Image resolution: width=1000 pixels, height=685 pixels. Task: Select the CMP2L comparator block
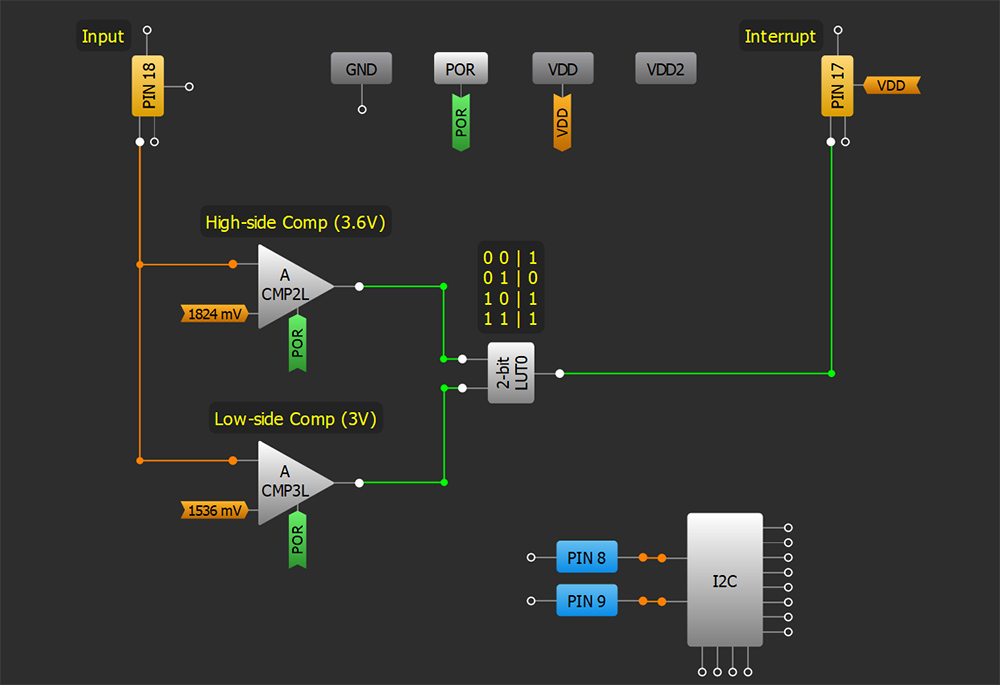click(x=290, y=285)
